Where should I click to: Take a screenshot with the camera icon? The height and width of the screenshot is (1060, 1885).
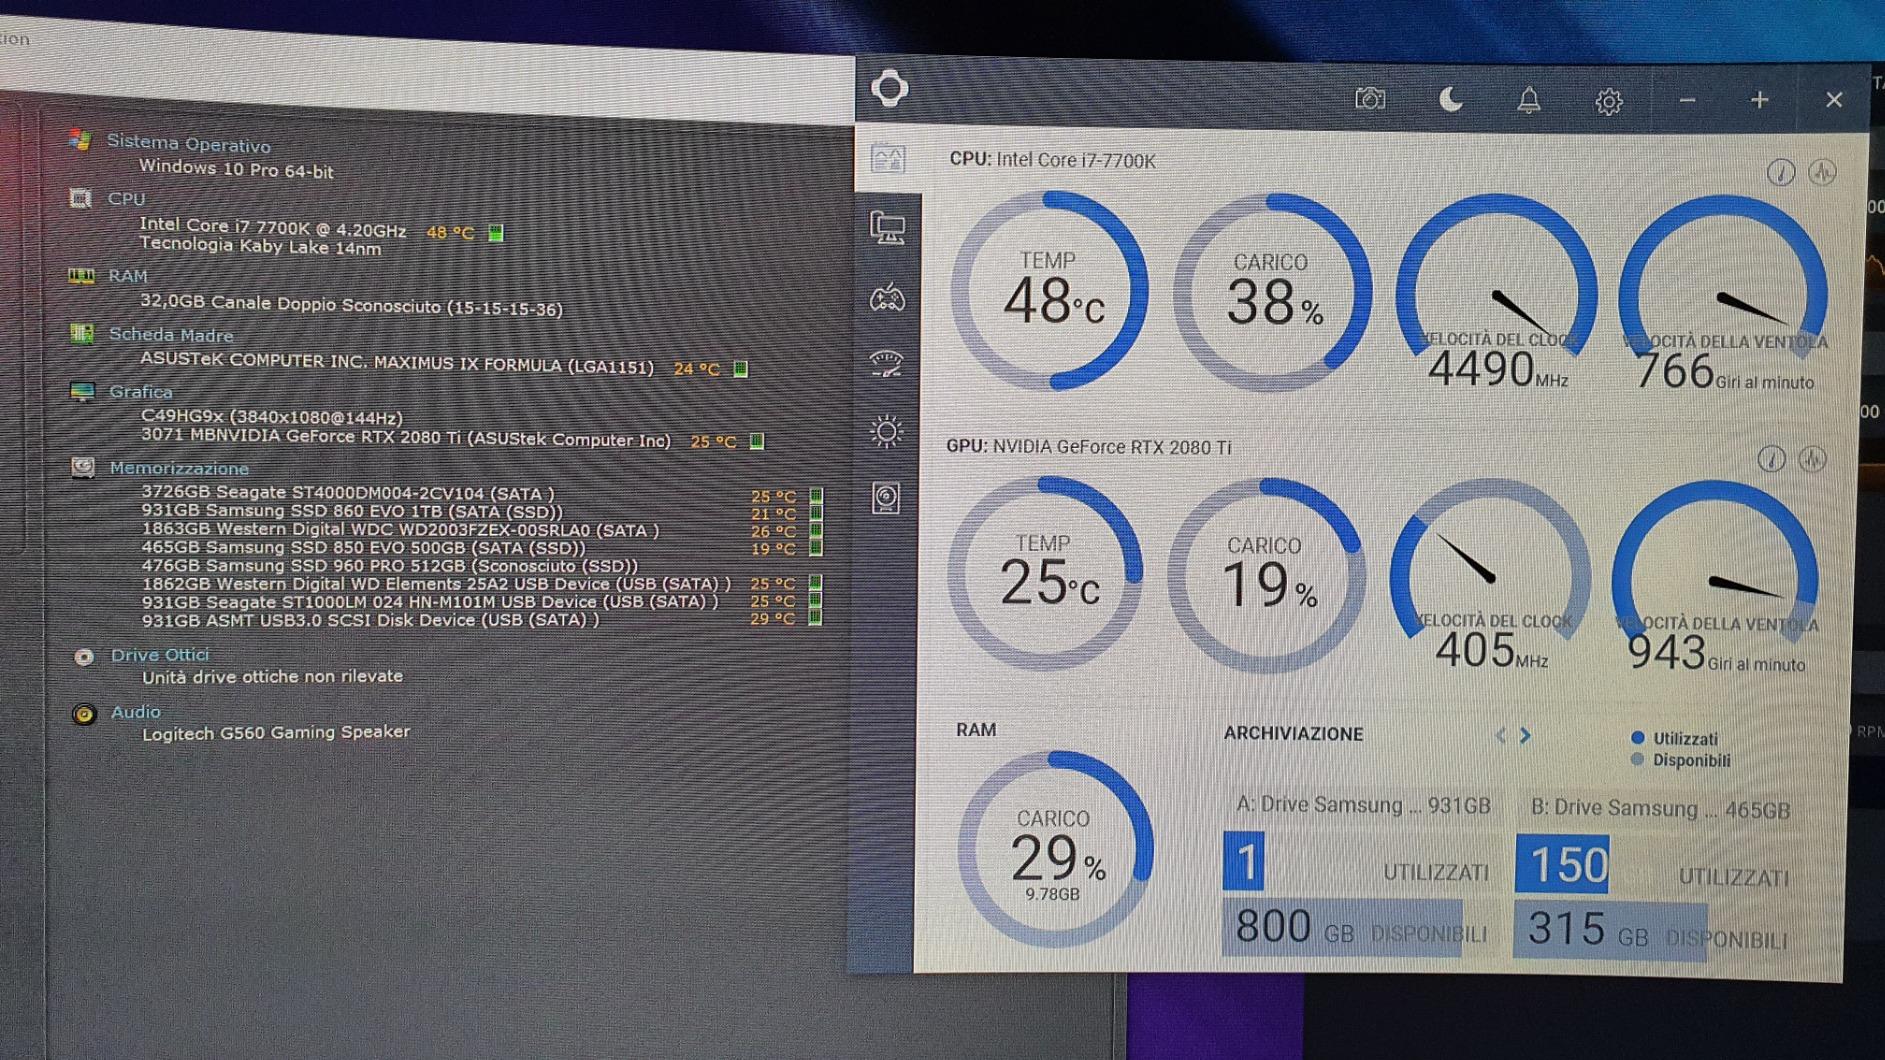tap(1370, 98)
